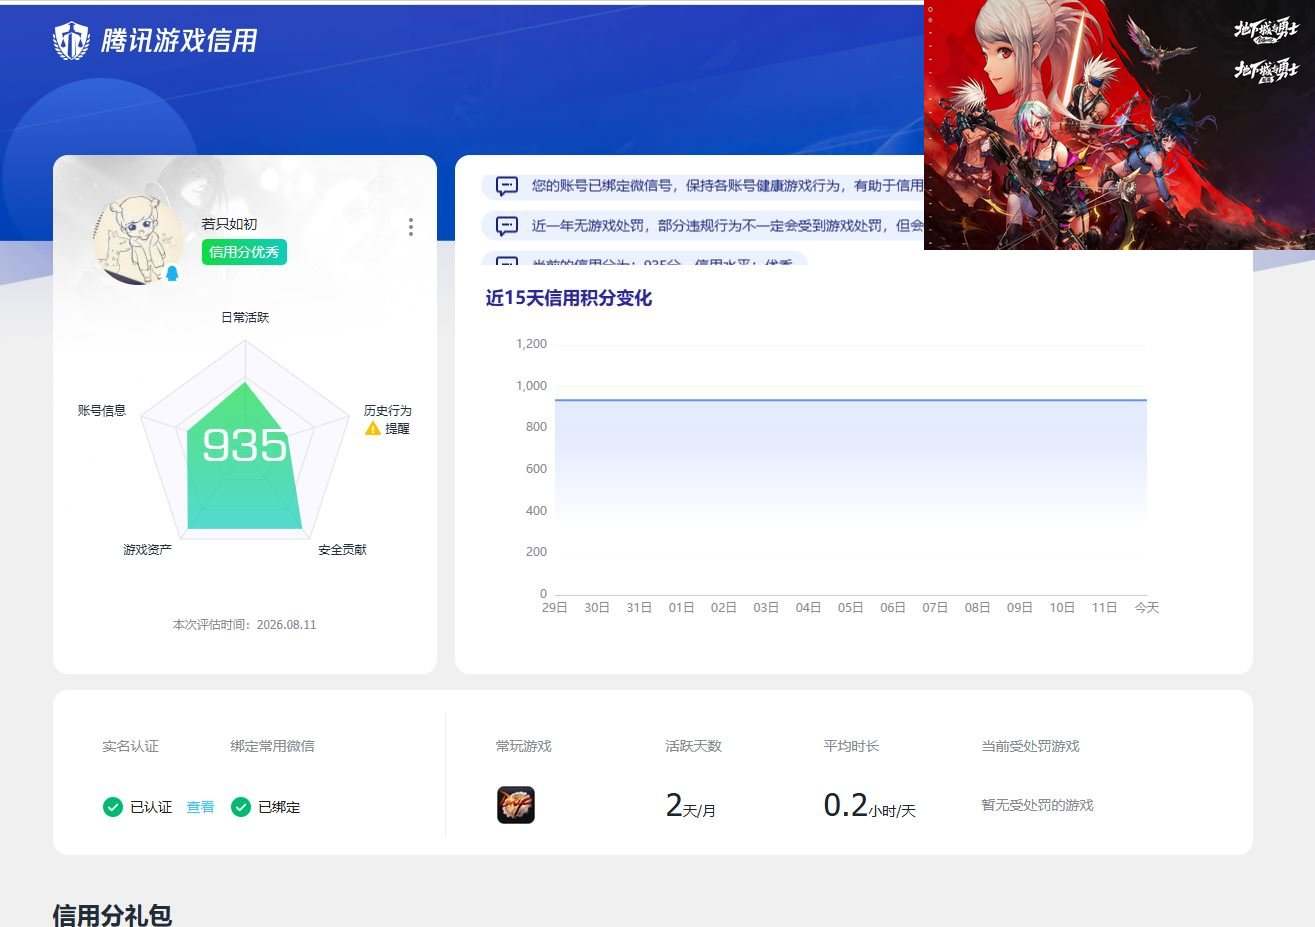Click the username 若只如初
This screenshot has width=1315, height=927.
(x=229, y=224)
